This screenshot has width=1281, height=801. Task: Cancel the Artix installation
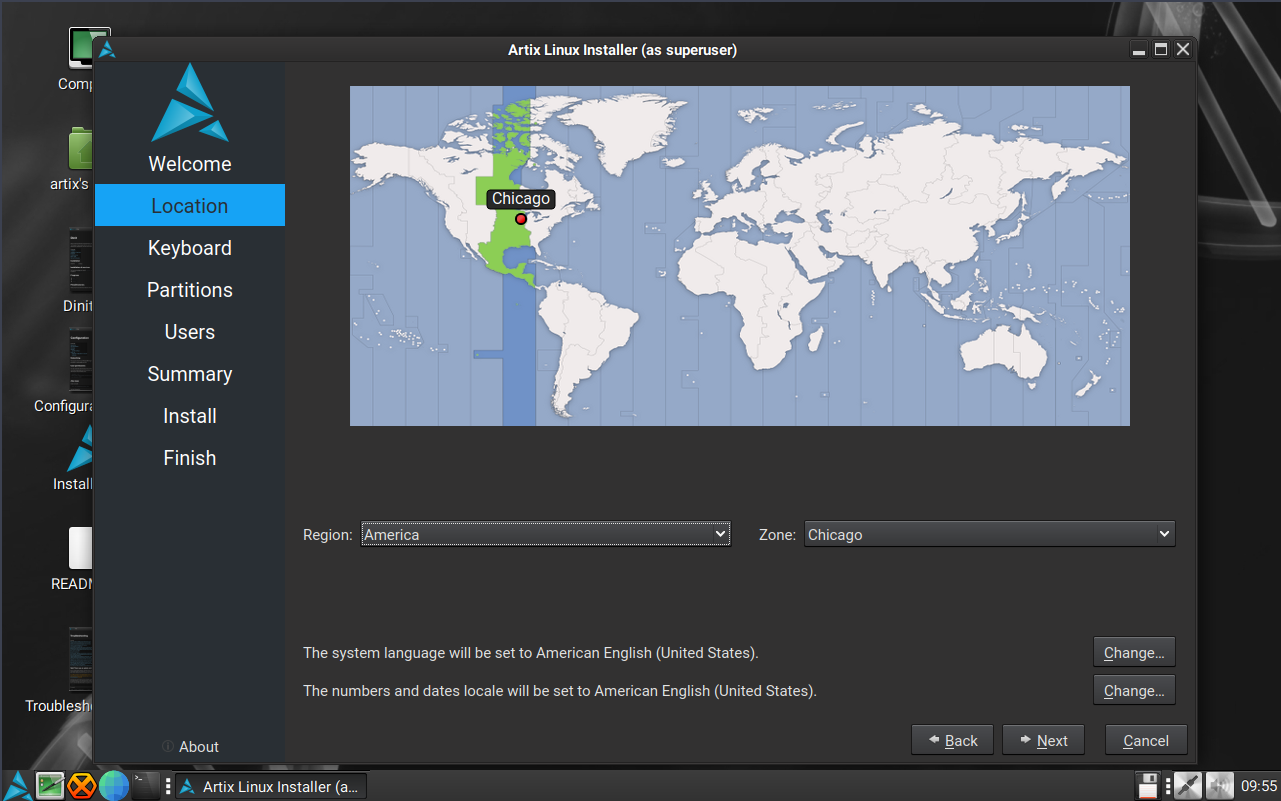tap(1146, 741)
